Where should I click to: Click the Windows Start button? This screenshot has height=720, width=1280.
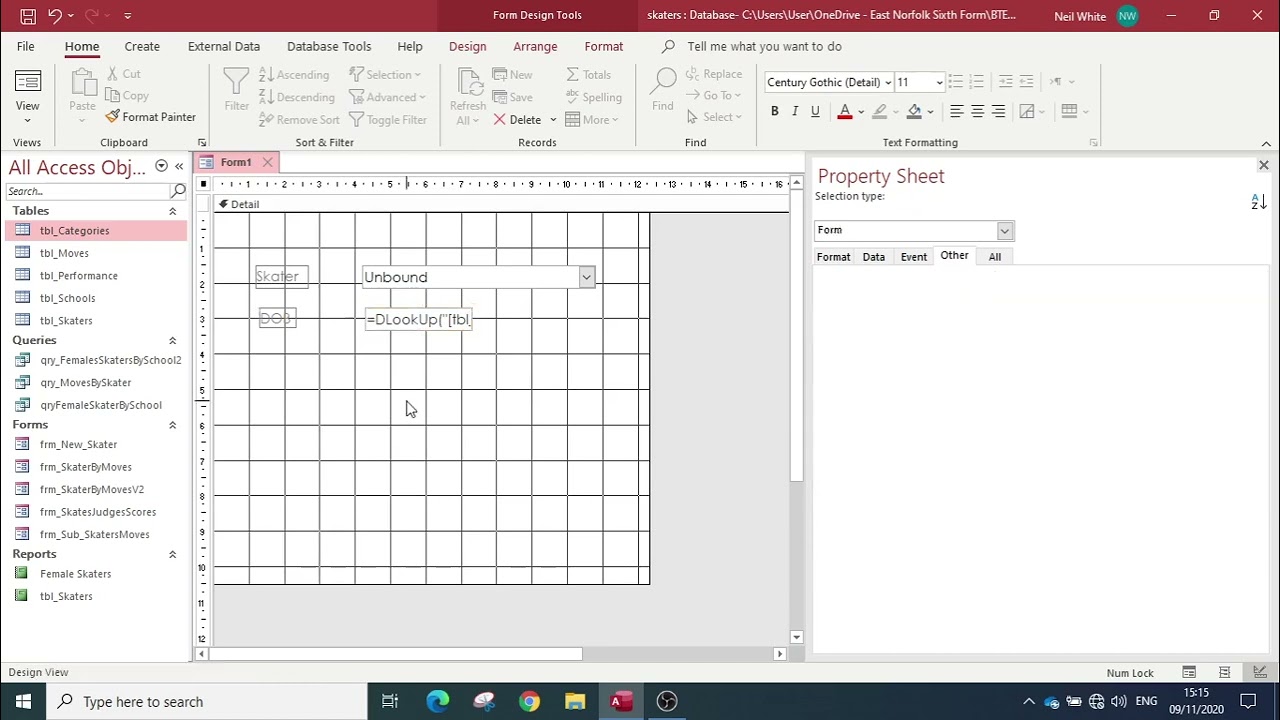pos(23,701)
